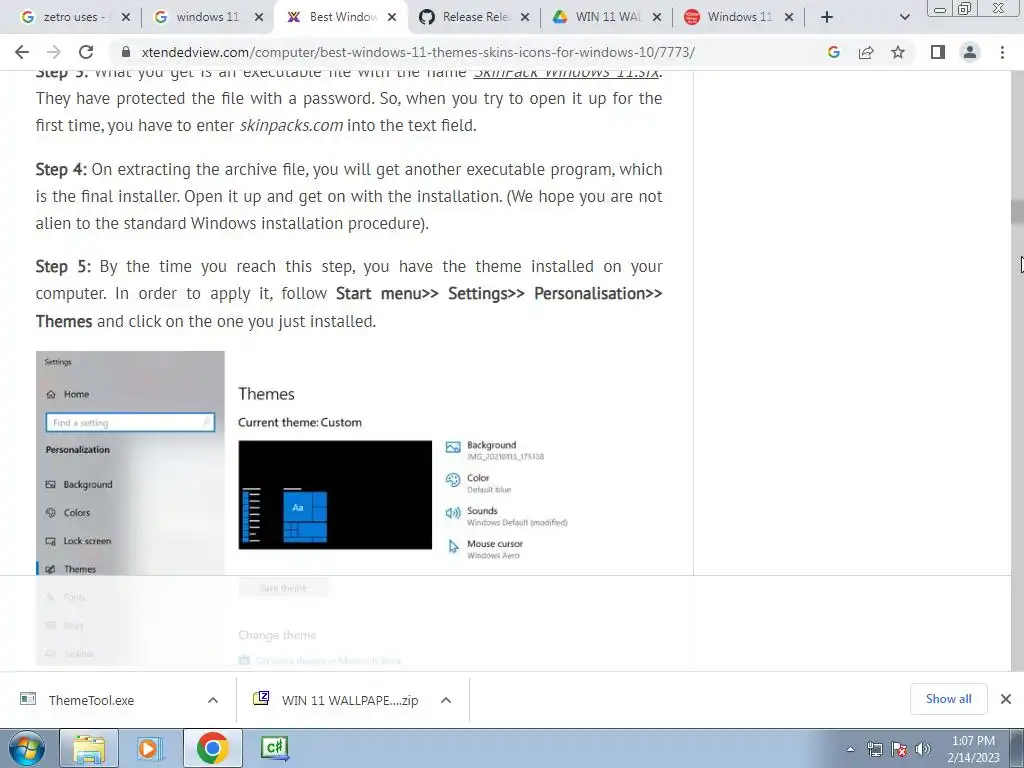Show hidden system tray icons
The image size is (1024, 768).
click(850, 749)
